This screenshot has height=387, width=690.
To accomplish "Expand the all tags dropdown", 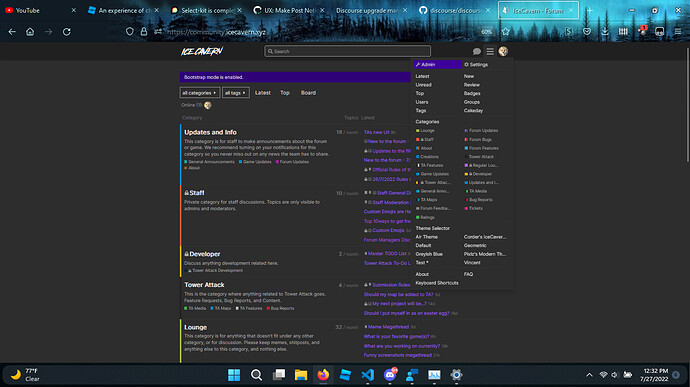I will tap(235, 93).
